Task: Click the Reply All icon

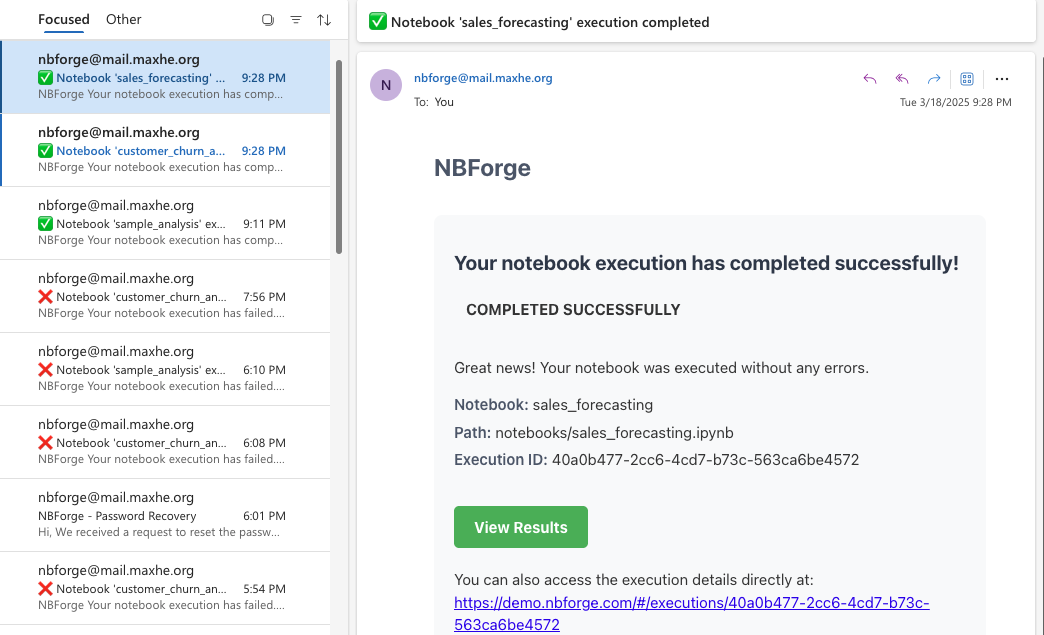Action: coord(901,79)
